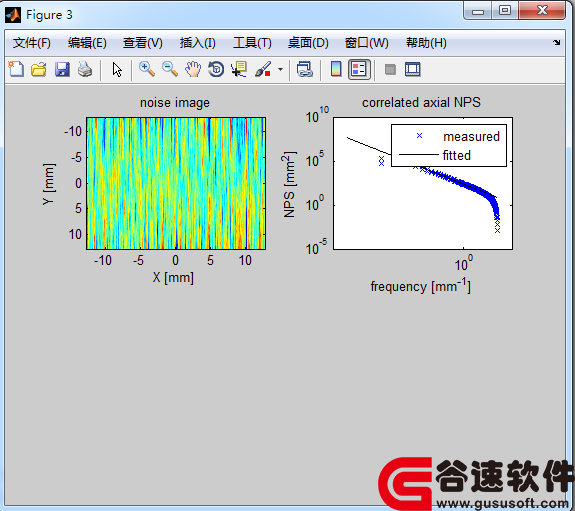Click the correlated axial NPS plot area

pos(423,183)
